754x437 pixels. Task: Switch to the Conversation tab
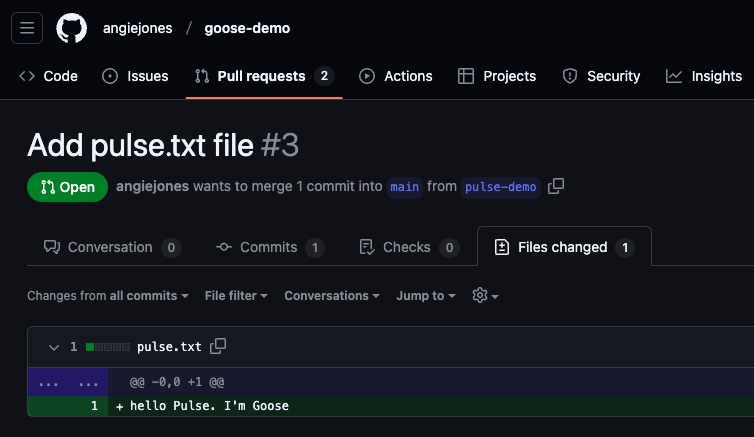112,247
